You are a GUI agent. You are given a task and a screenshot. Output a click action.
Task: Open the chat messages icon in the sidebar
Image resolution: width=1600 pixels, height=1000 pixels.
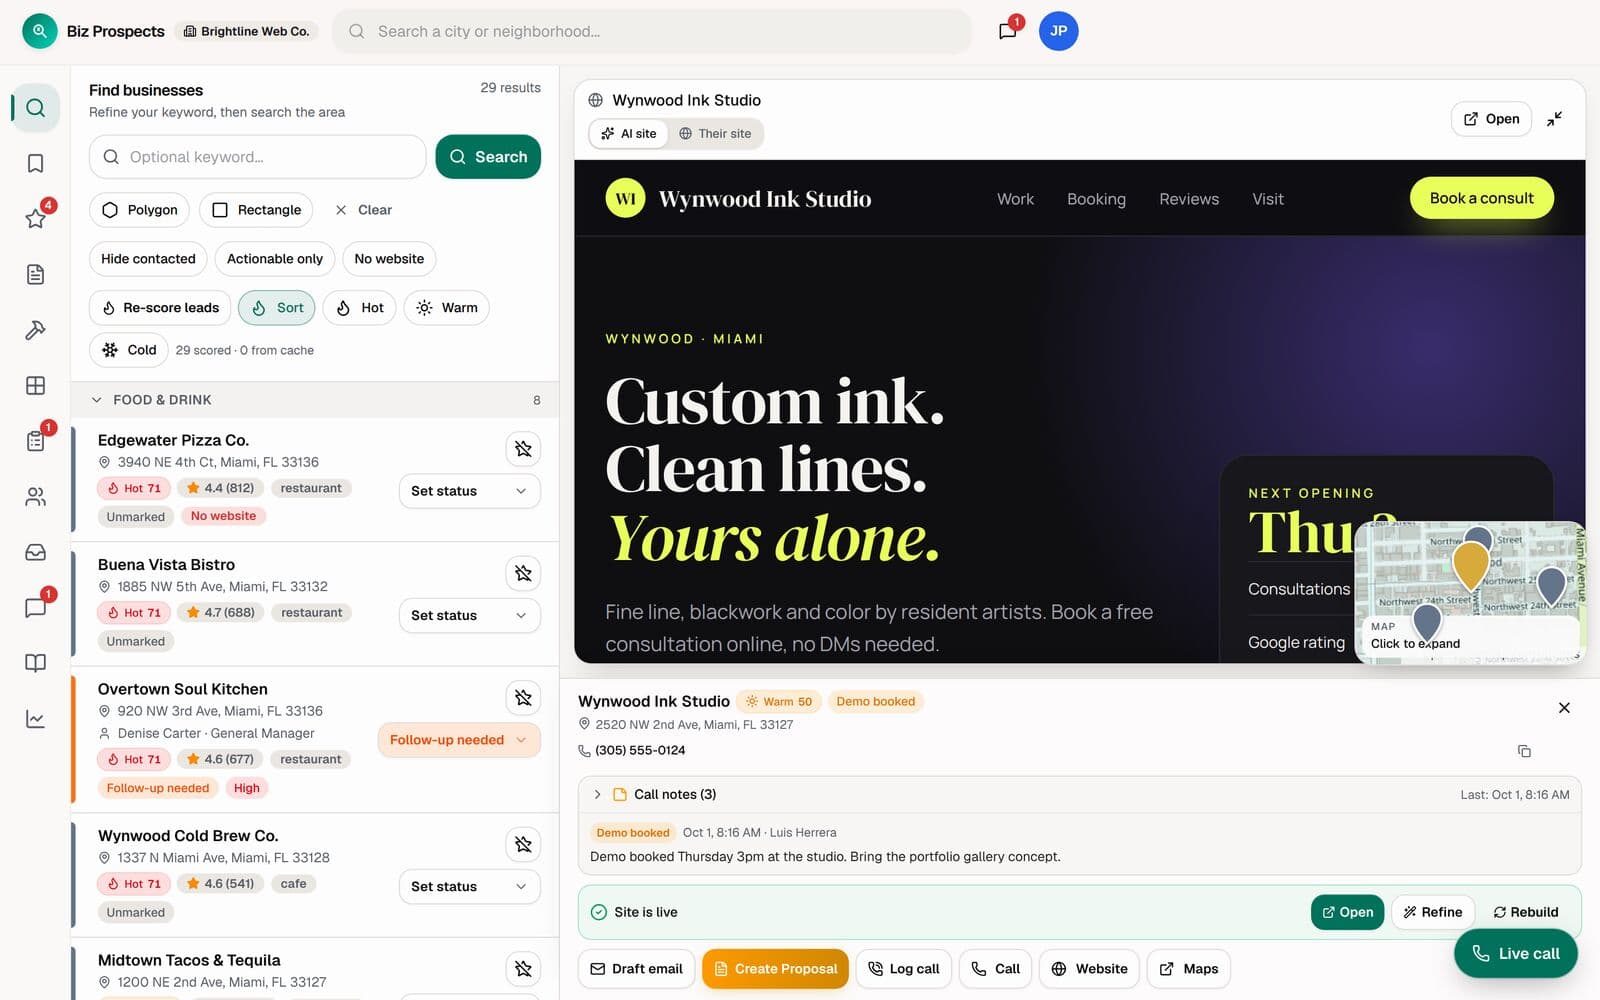point(35,607)
